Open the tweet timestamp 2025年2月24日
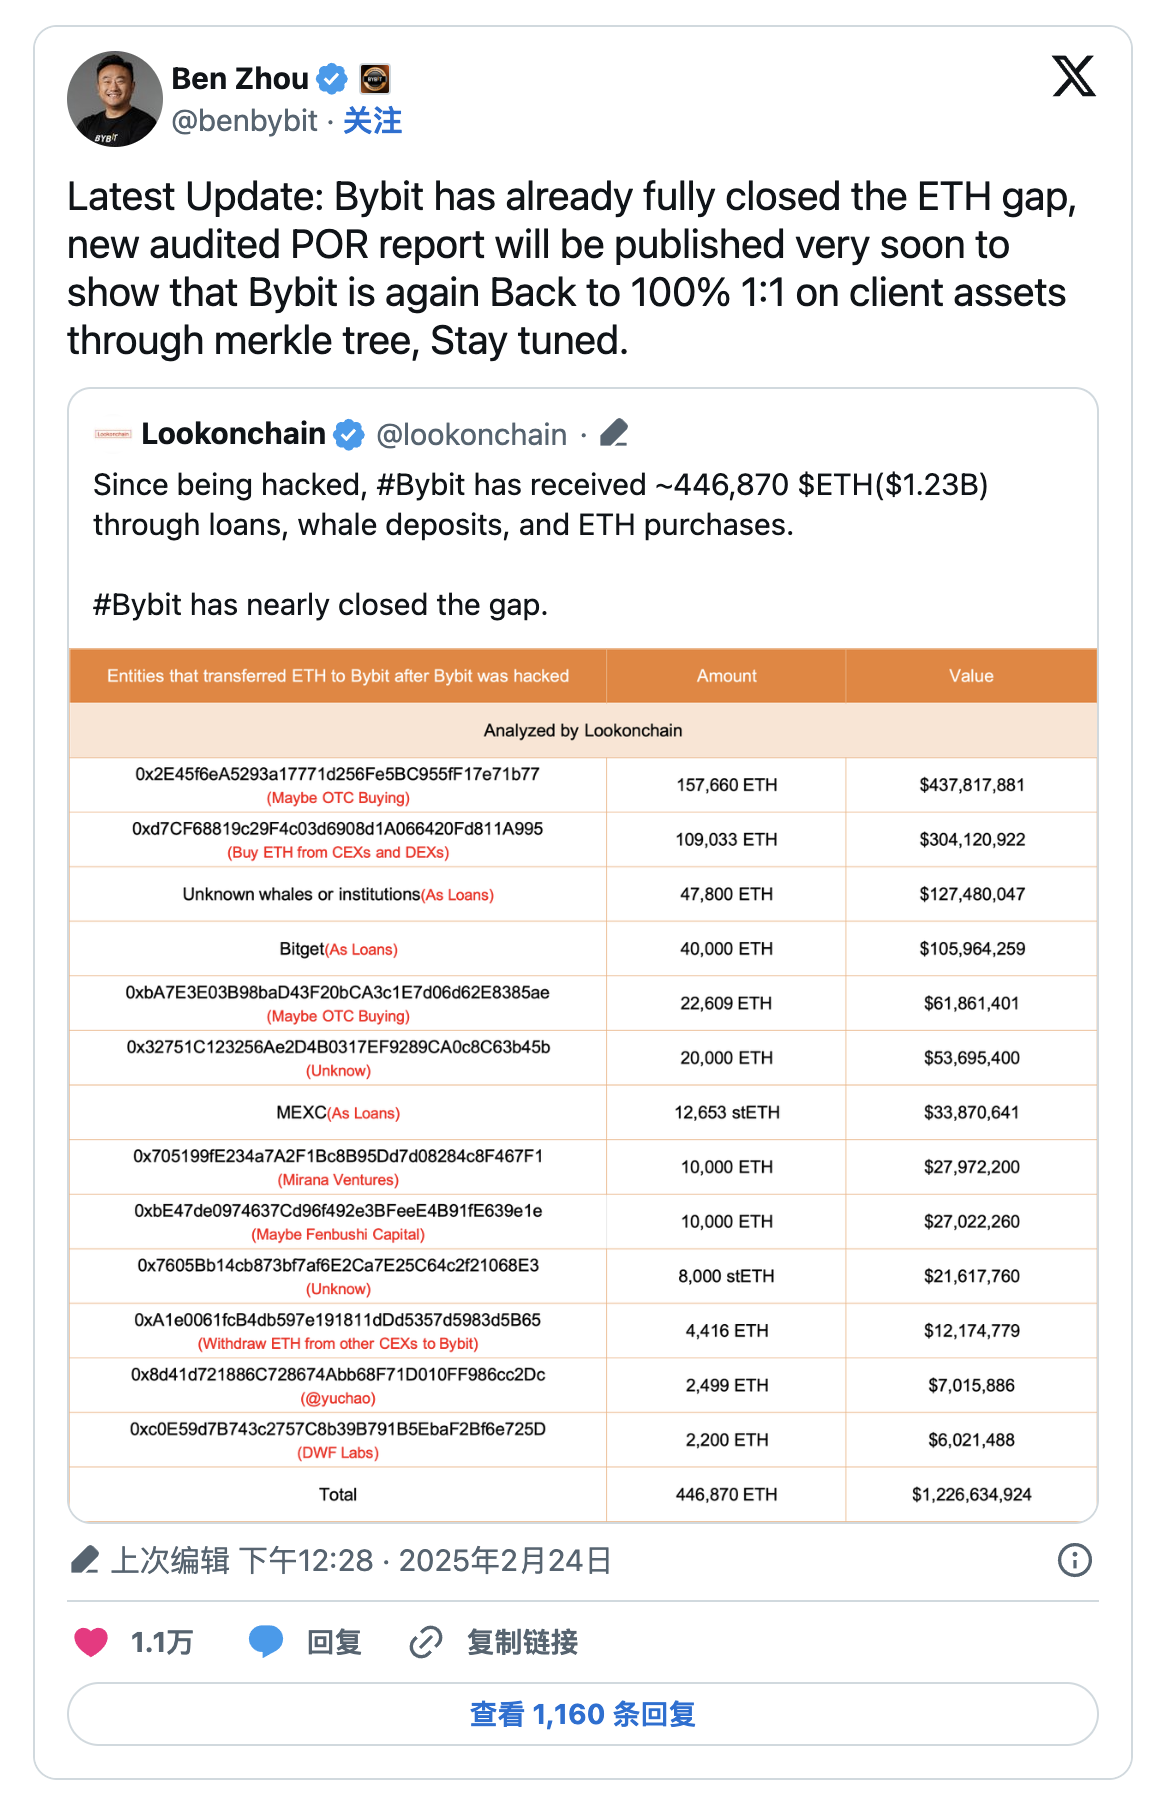The width and height of the screenshot is (1156, 1806). pos(505,1560)
